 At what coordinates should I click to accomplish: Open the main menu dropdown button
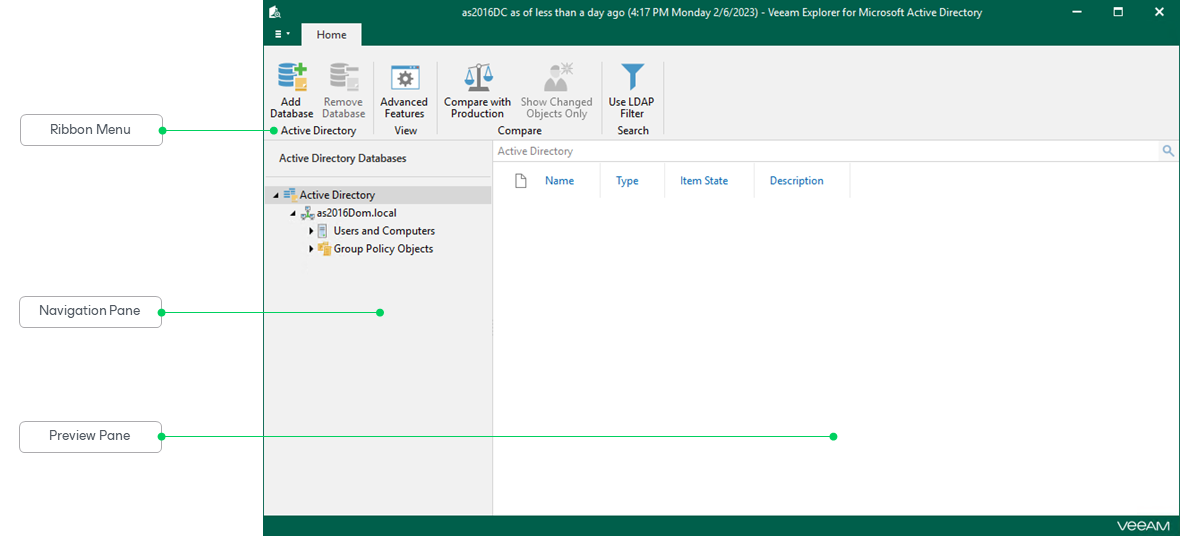282,34
